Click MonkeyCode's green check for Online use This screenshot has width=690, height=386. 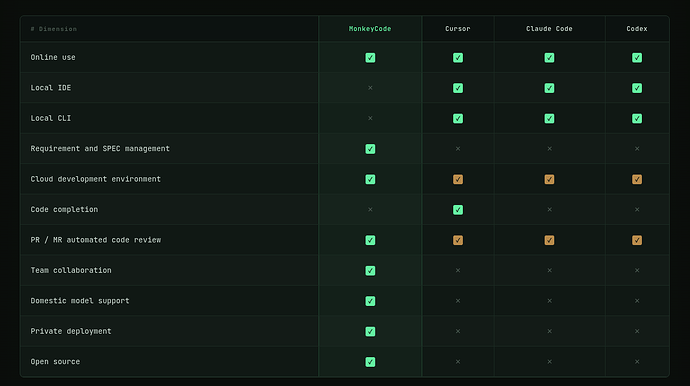[x=370, y=58]
